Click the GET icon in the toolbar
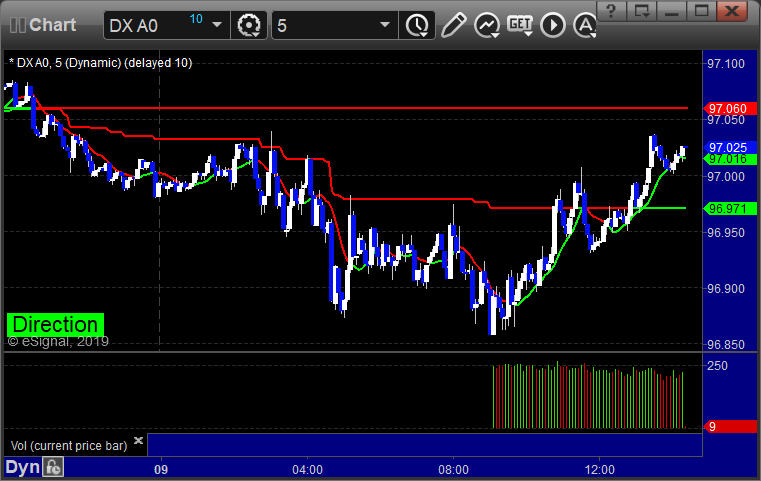This screenshot has height=481, width=761. (x=520, y=25)
